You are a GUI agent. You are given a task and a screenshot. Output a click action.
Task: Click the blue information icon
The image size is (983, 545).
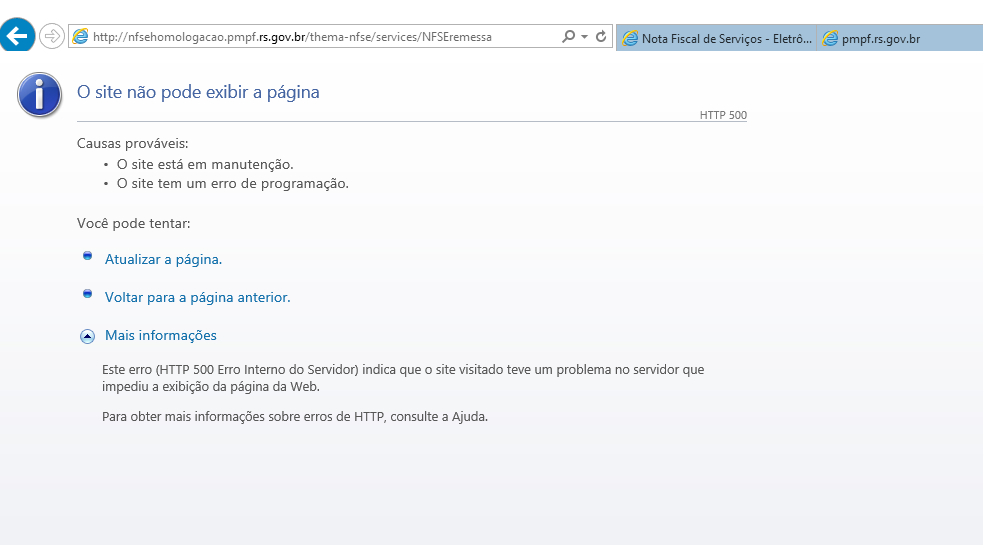point(39,95)
